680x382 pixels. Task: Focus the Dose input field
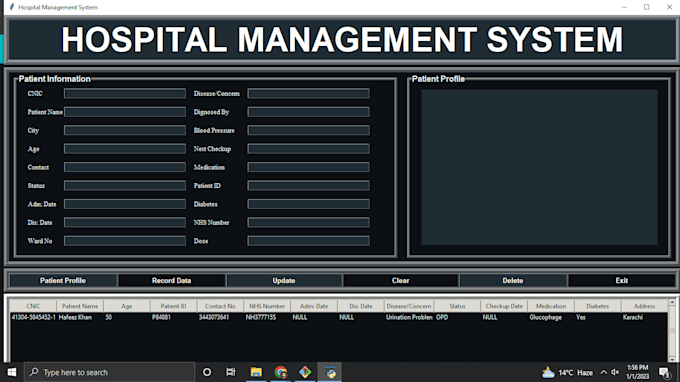(308, 241)
